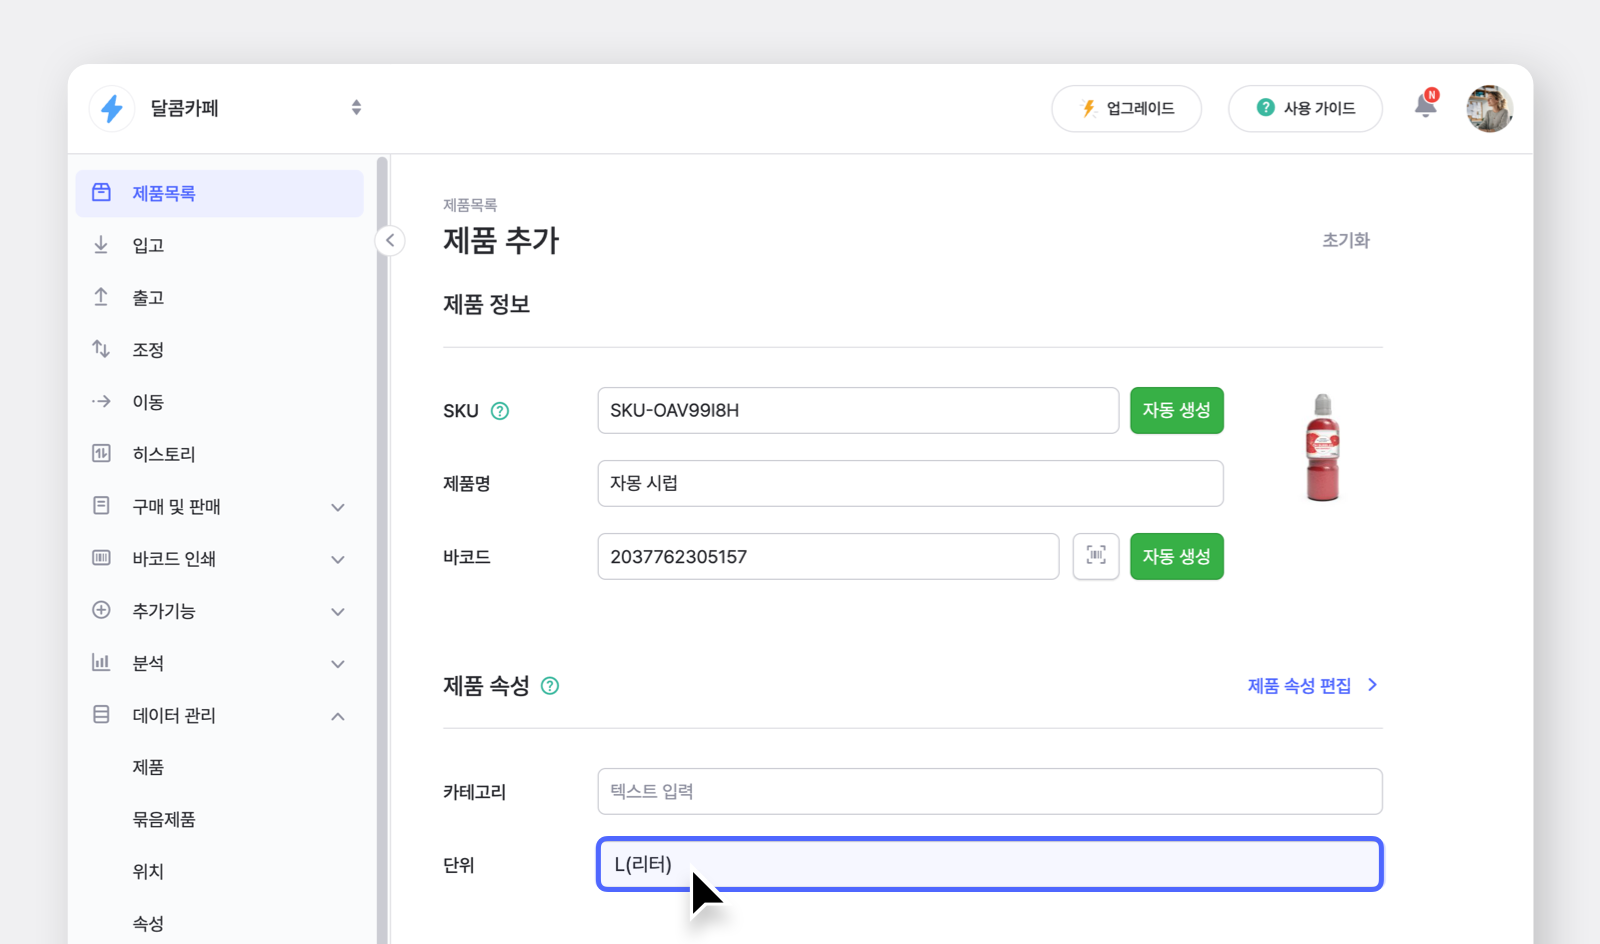
Task: Open 히스토리 via its history icon
Action: [101, 453]
